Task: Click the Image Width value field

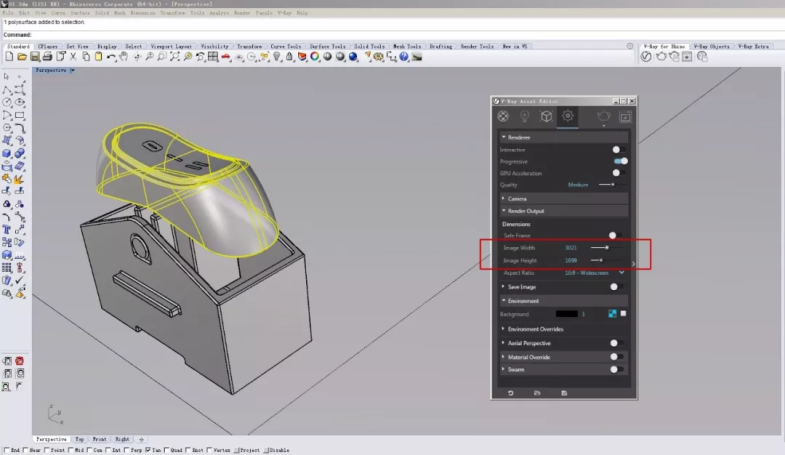Action: click(x=571, y=247)
